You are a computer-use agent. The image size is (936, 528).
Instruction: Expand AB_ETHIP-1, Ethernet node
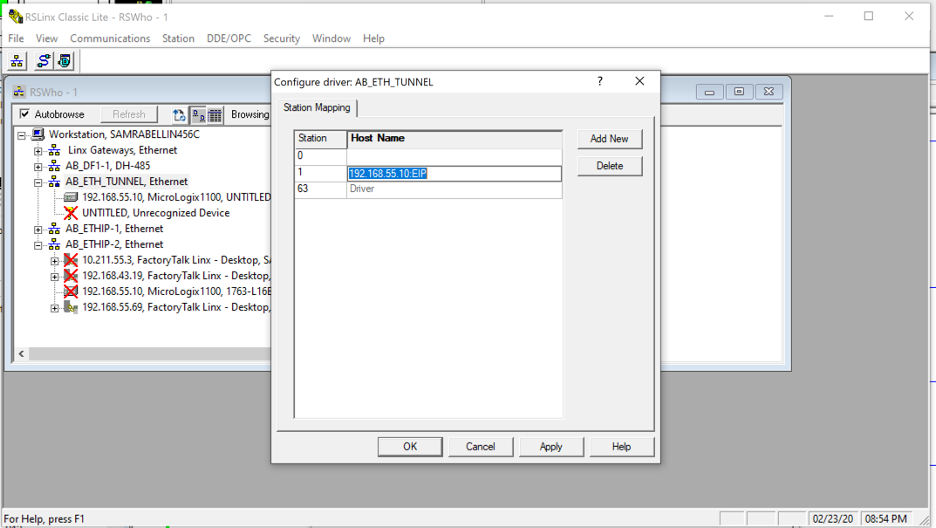pos(38,229)
